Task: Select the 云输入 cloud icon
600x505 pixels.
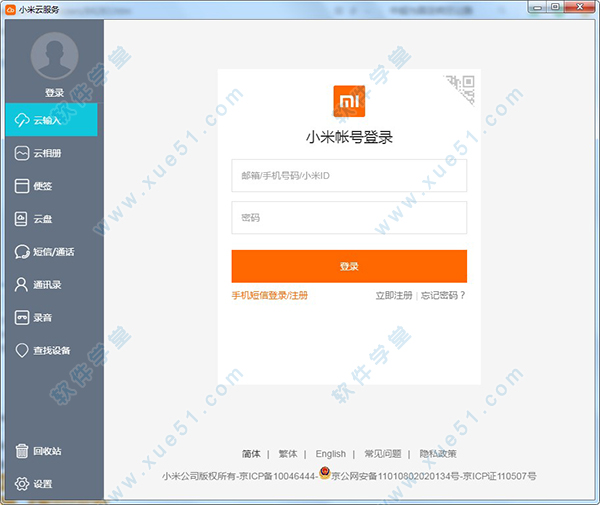Action: tap(22, 120)
